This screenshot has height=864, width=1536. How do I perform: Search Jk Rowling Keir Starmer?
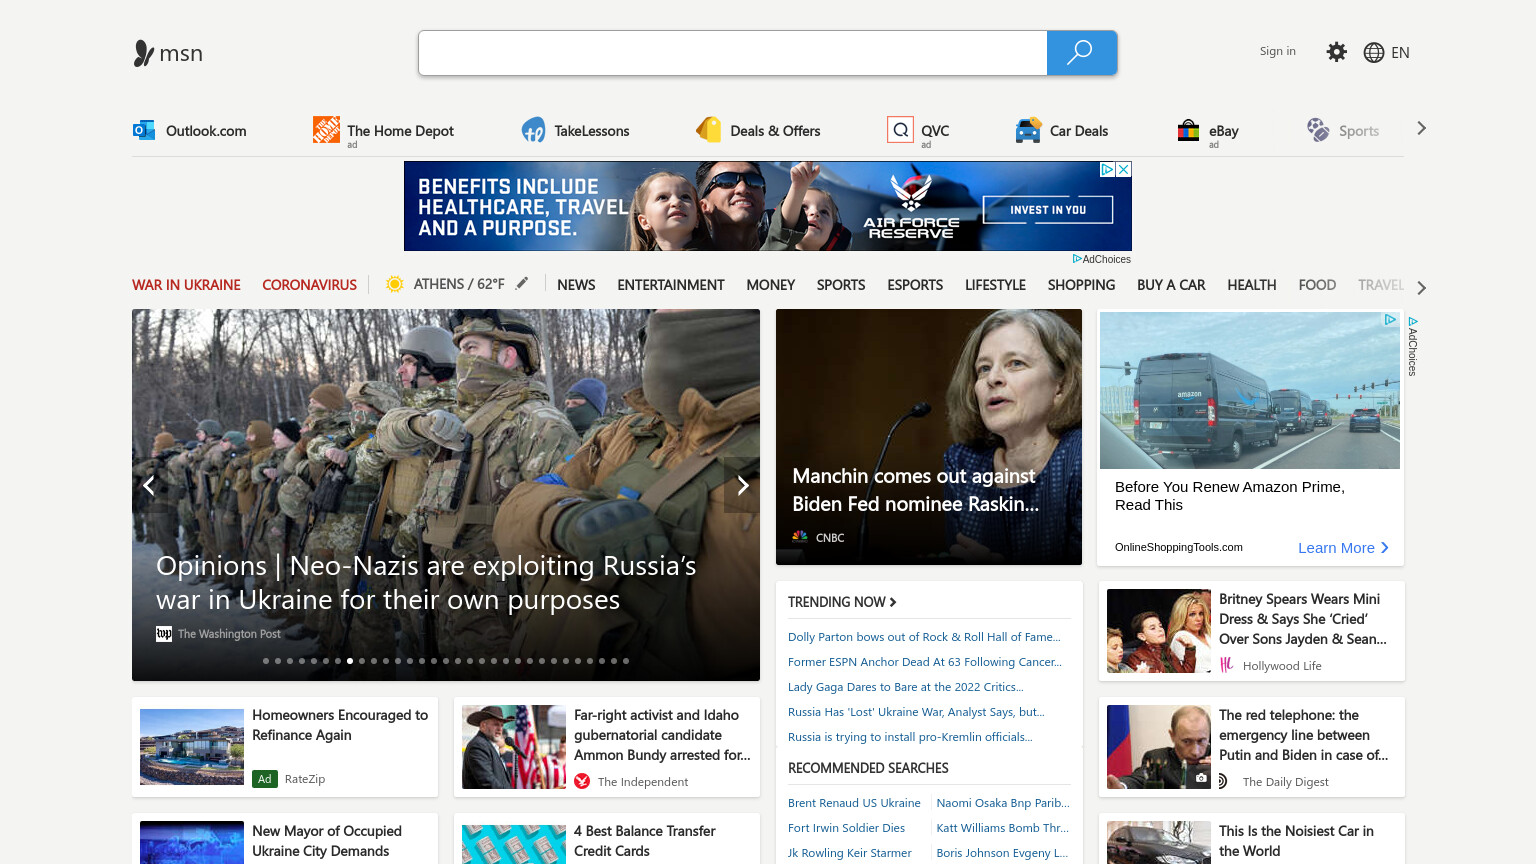click(850, 853)
